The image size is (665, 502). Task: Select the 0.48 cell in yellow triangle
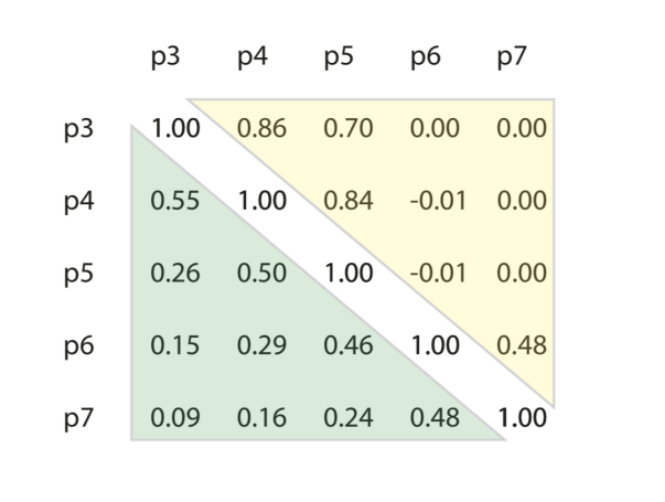(521, 345)
